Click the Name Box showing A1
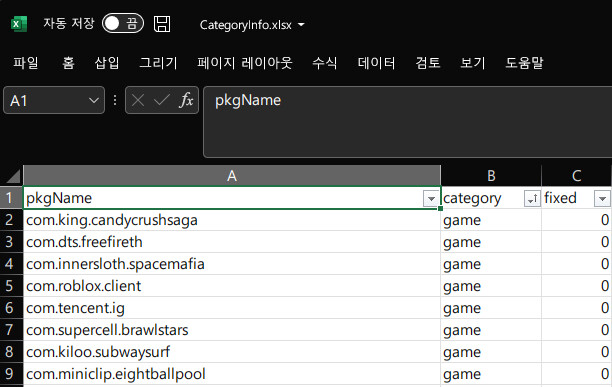This screenshot has width=612, height=387. 54,100
